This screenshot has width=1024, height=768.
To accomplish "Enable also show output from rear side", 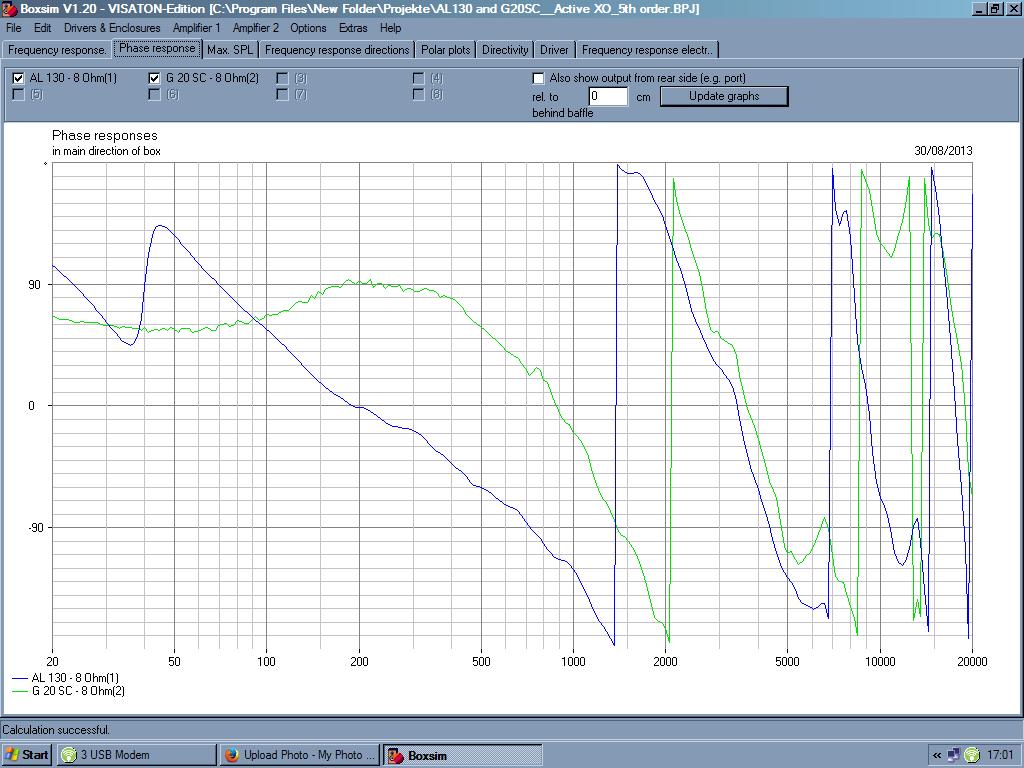I will pos(538,78).
